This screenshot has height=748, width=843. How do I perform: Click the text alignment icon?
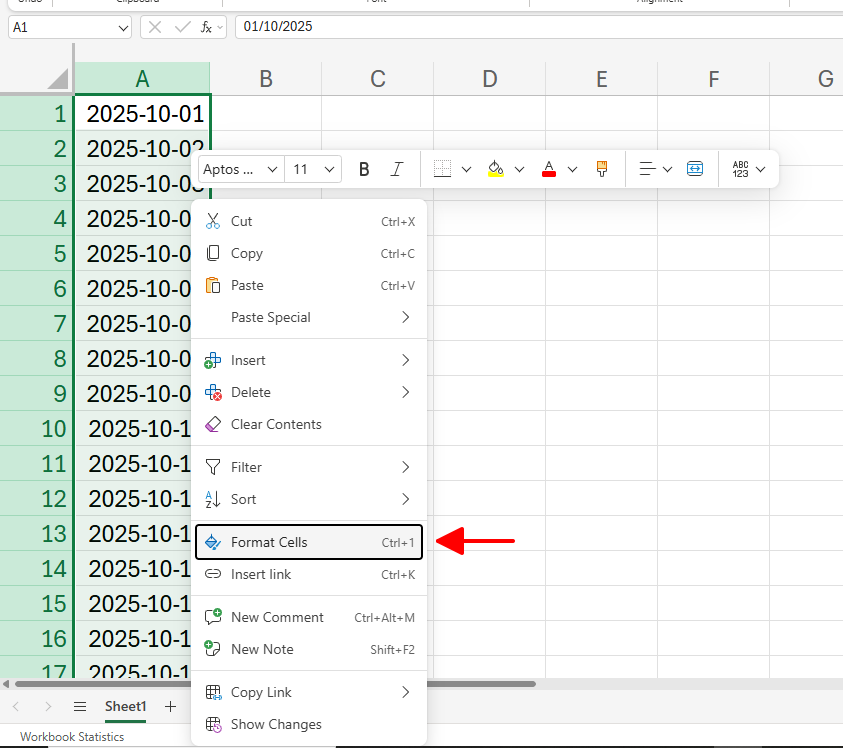(x=647, y=169)
